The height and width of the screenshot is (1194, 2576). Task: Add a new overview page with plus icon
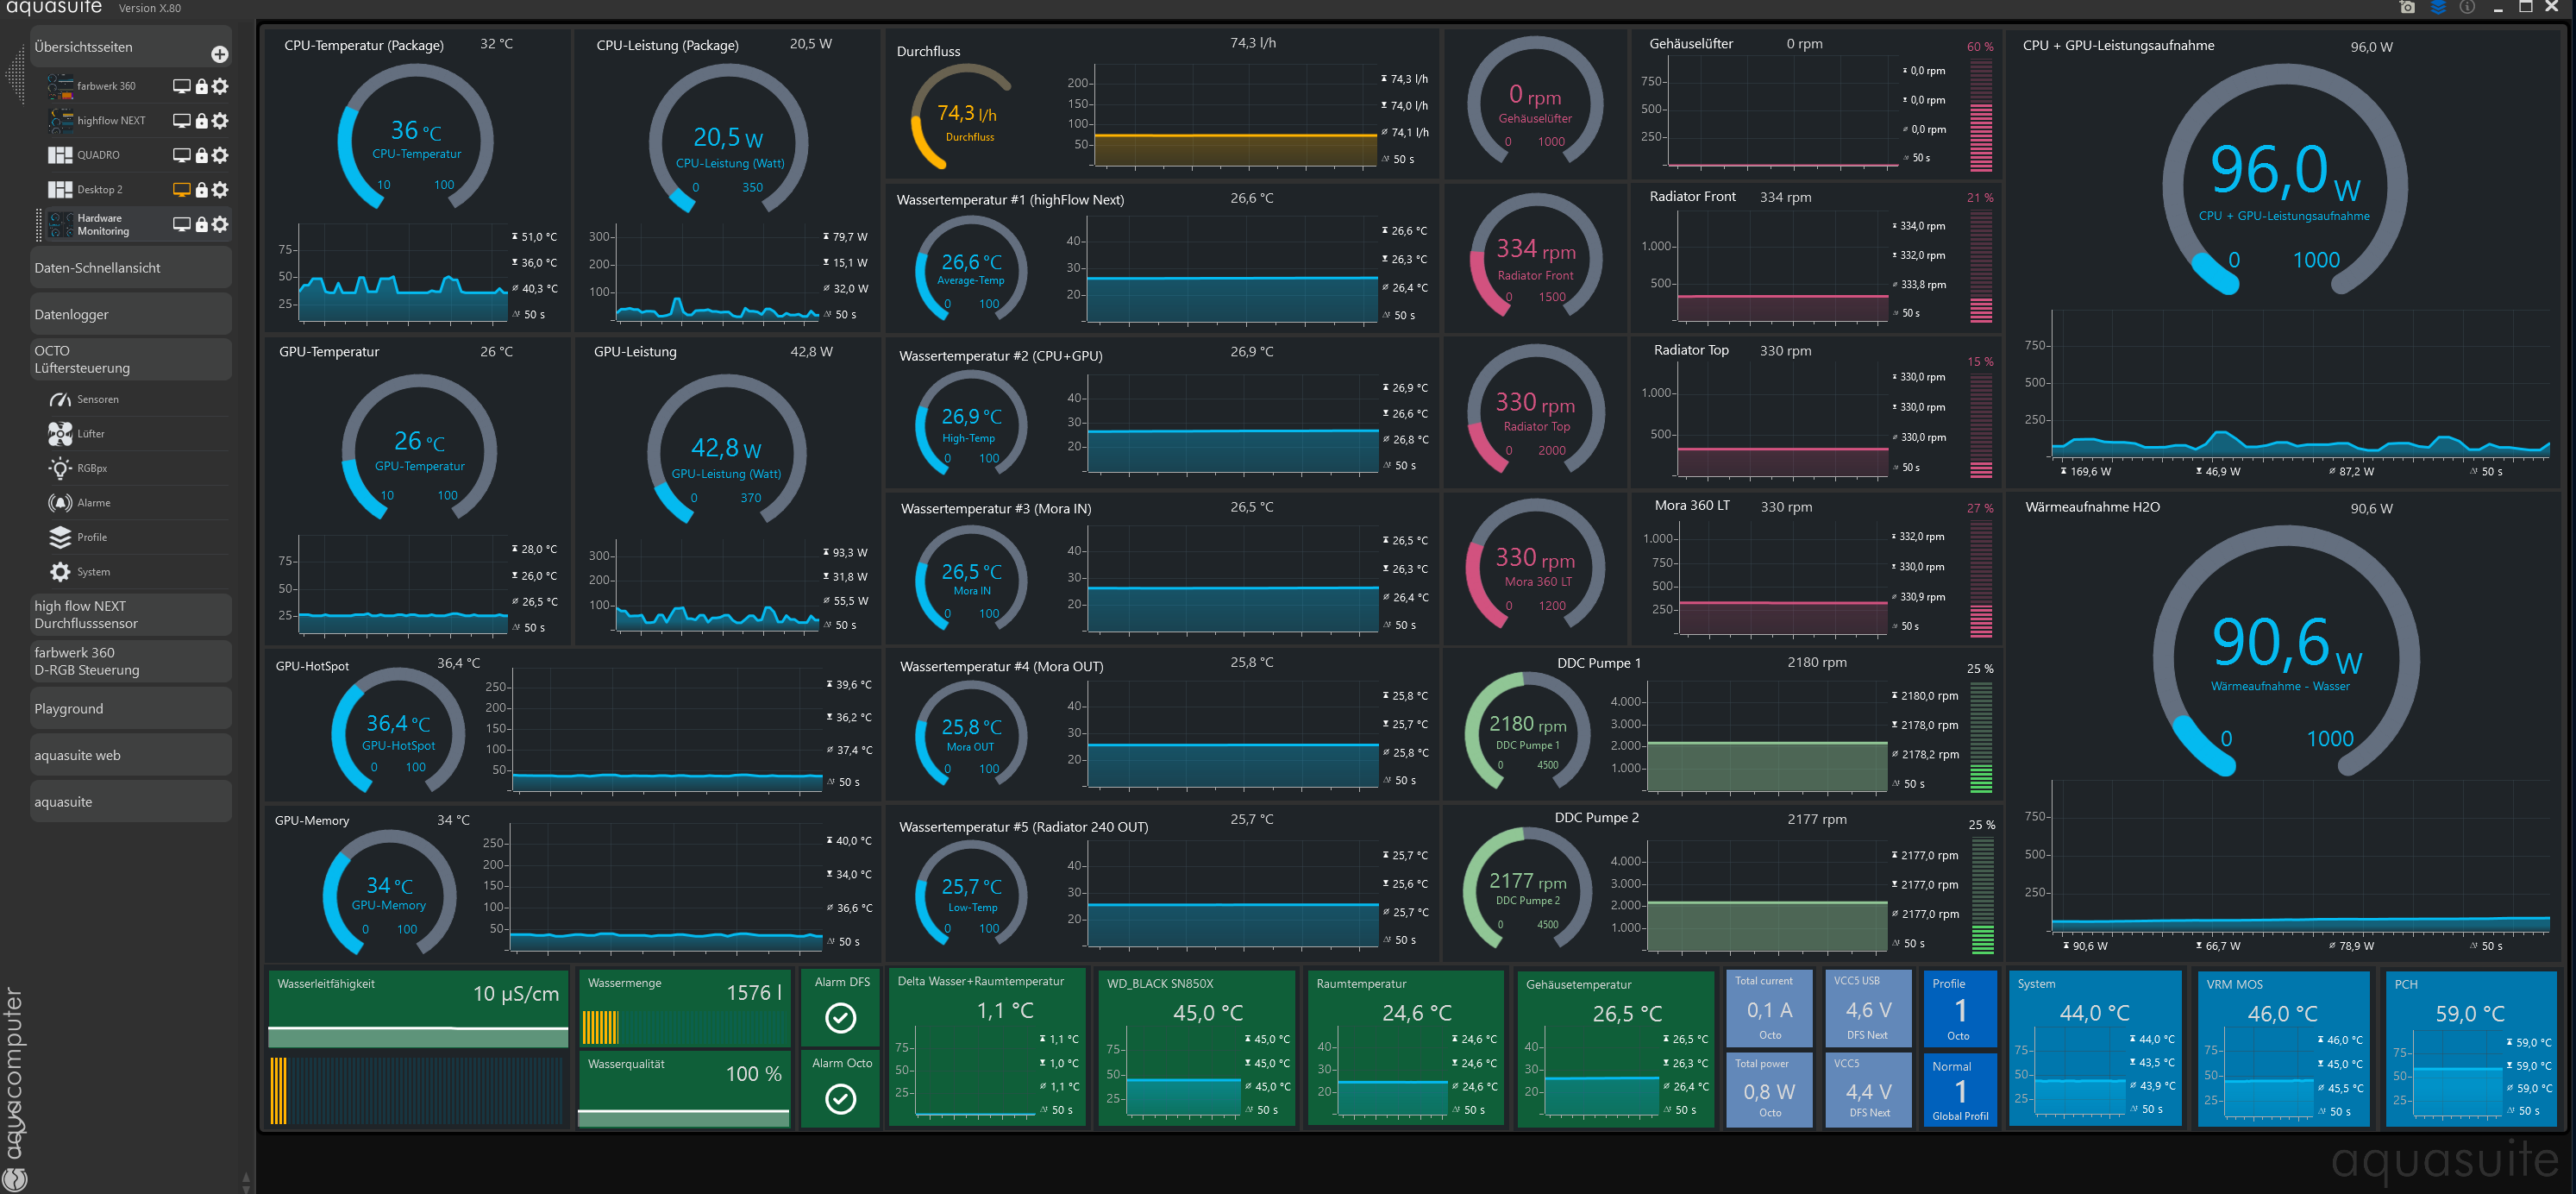pos(220,54)
